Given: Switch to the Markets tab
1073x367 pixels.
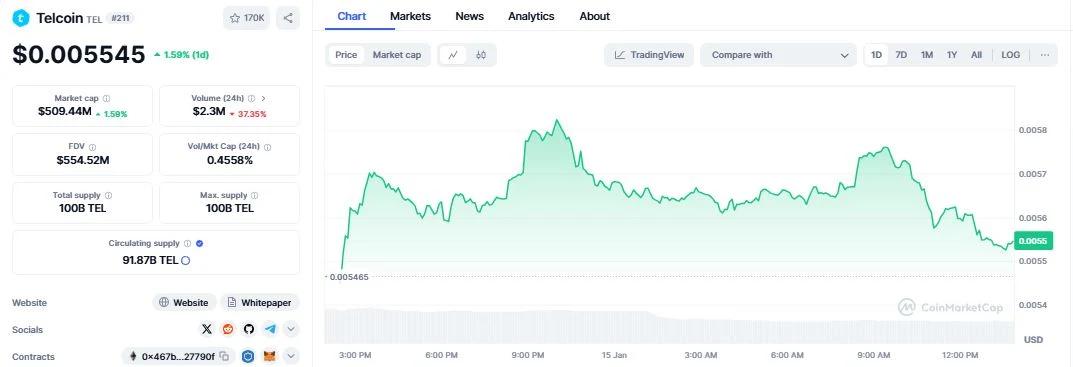Looking at the screenshot, I should [x=411, y=16].
